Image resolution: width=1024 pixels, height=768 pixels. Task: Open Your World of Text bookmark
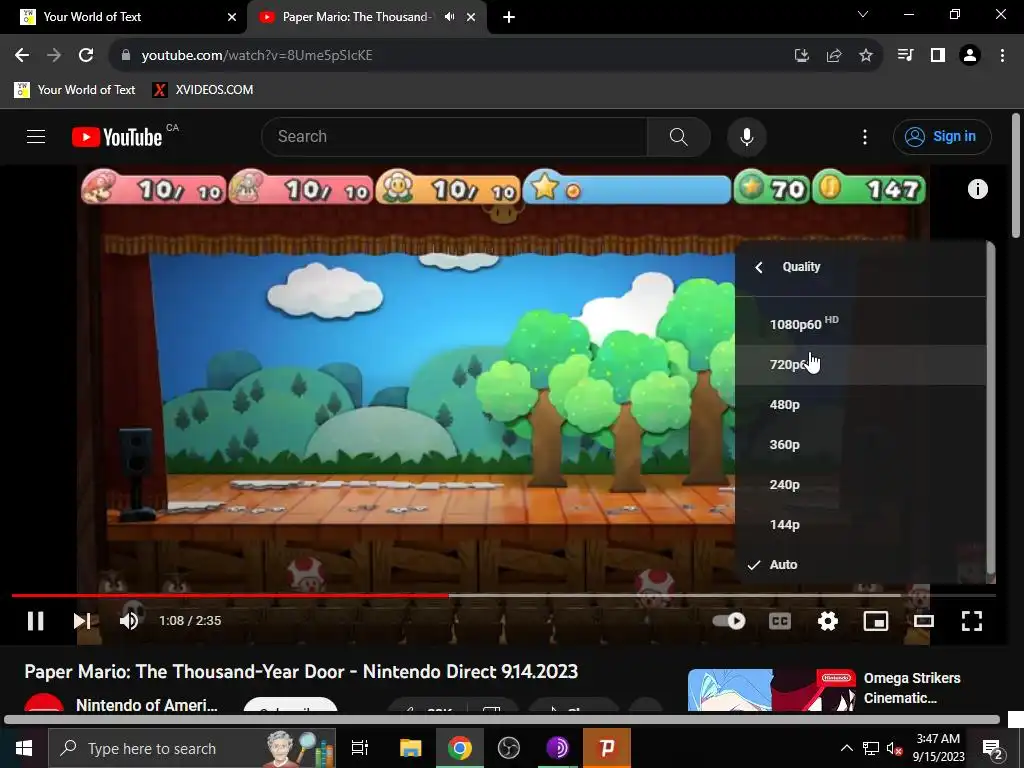[75, 90]
